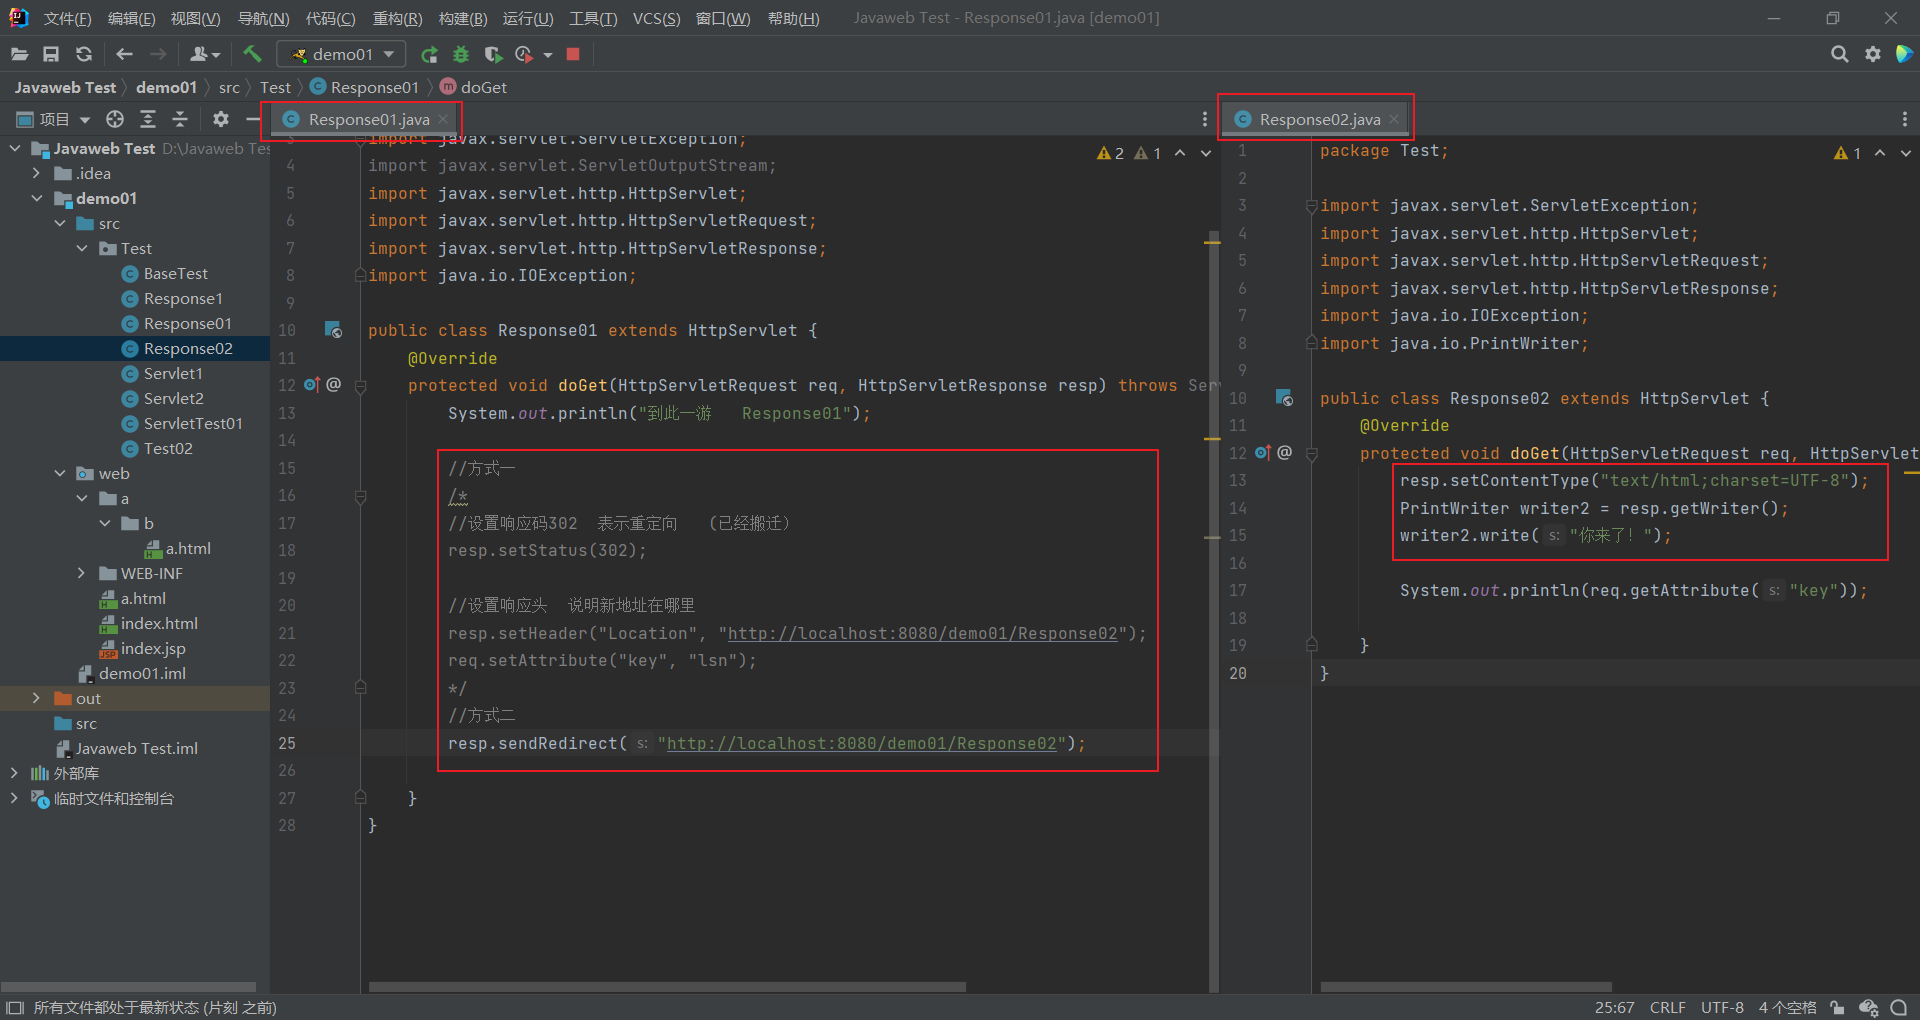Switch to Response01.java tab
Viewport: 1920px width, 1020px height.
(x=366, y=119)
